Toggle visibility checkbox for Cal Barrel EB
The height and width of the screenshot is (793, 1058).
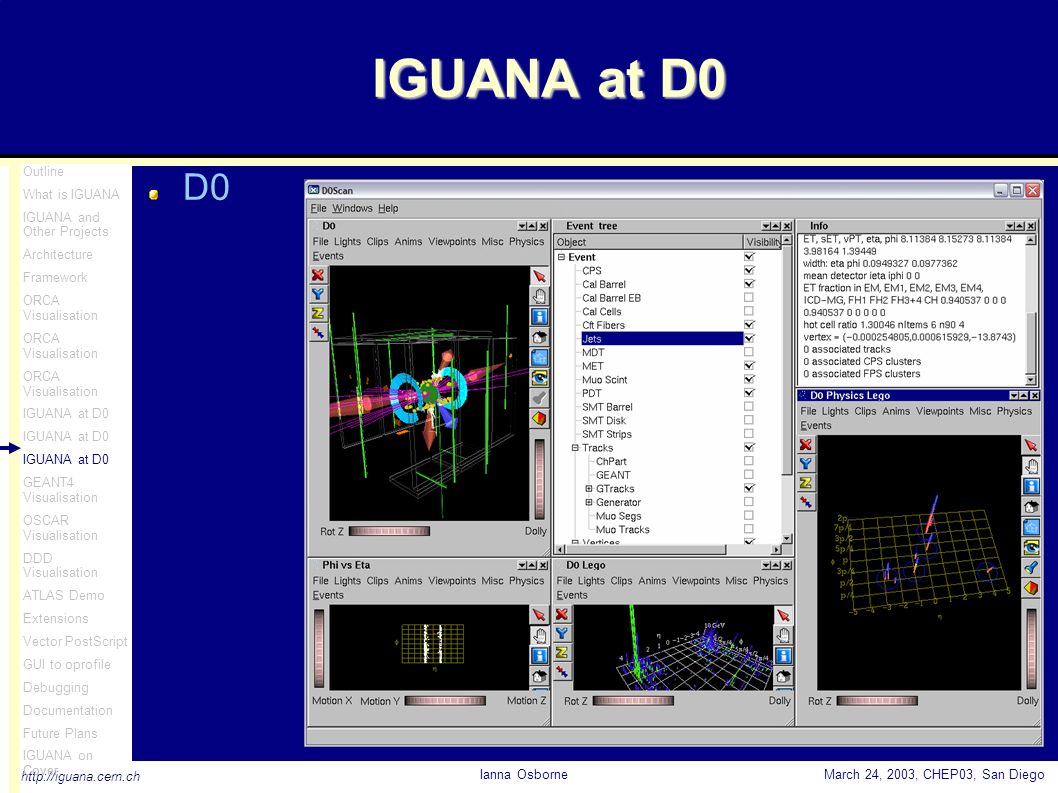tap(749, 297)
